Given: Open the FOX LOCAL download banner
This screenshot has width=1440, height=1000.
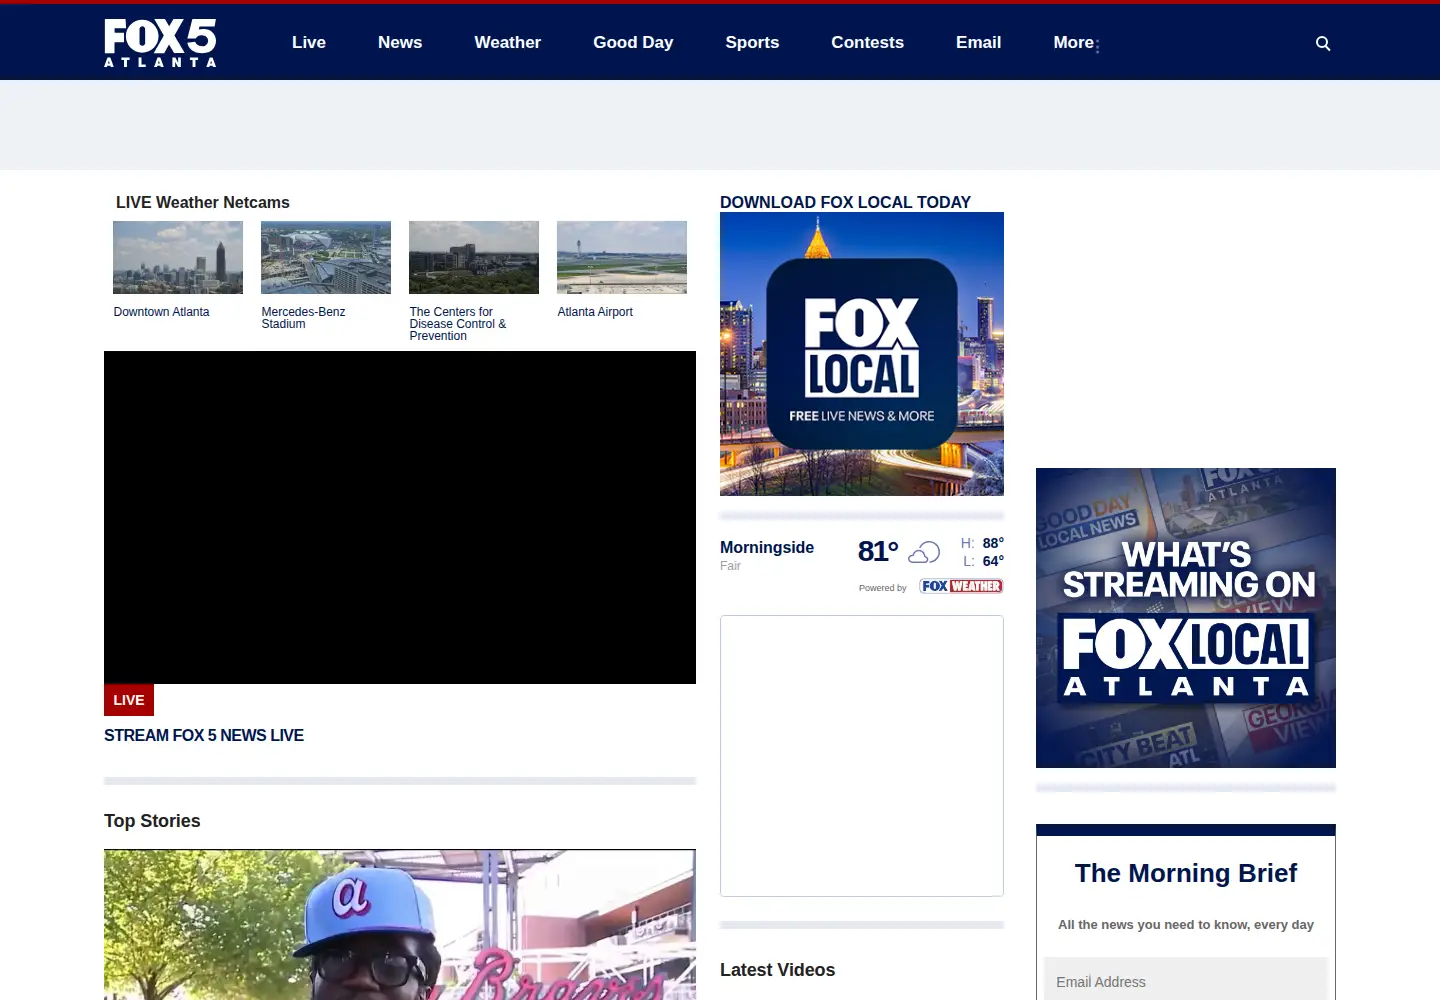Looking at the screenshot, I should [x=862, y=354].
